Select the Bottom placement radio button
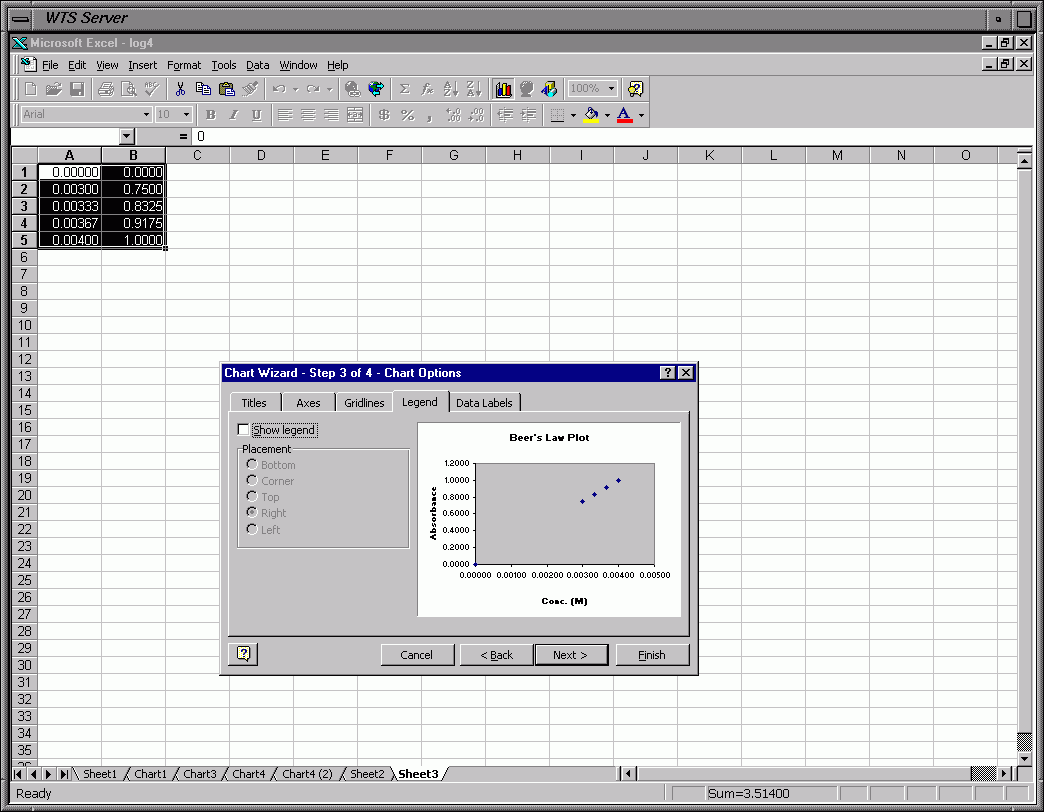1044x812 pixels. pos(252,464)
